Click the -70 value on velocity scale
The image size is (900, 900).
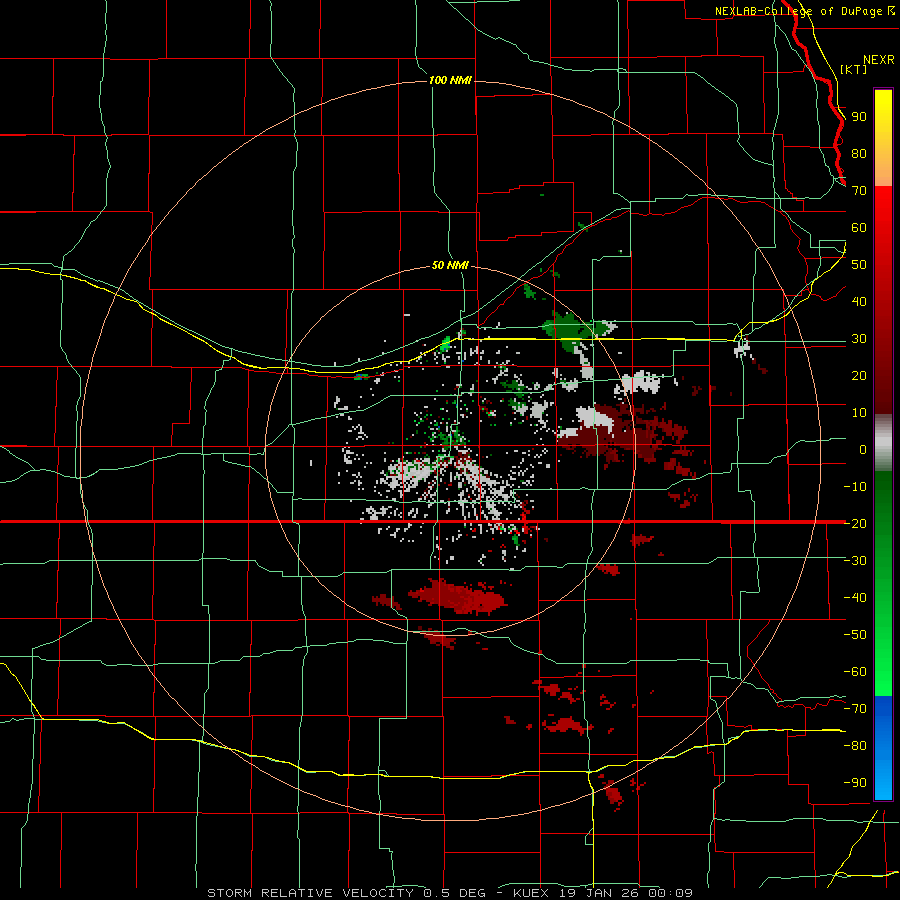point(855,708)
